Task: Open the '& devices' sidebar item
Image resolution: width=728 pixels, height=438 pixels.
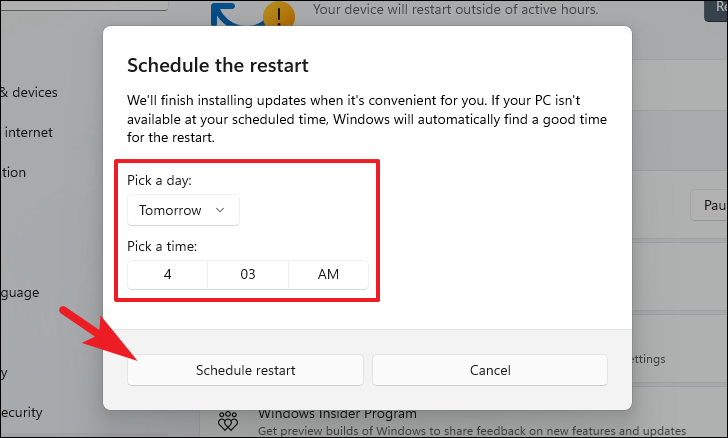Action: point(29,92)
